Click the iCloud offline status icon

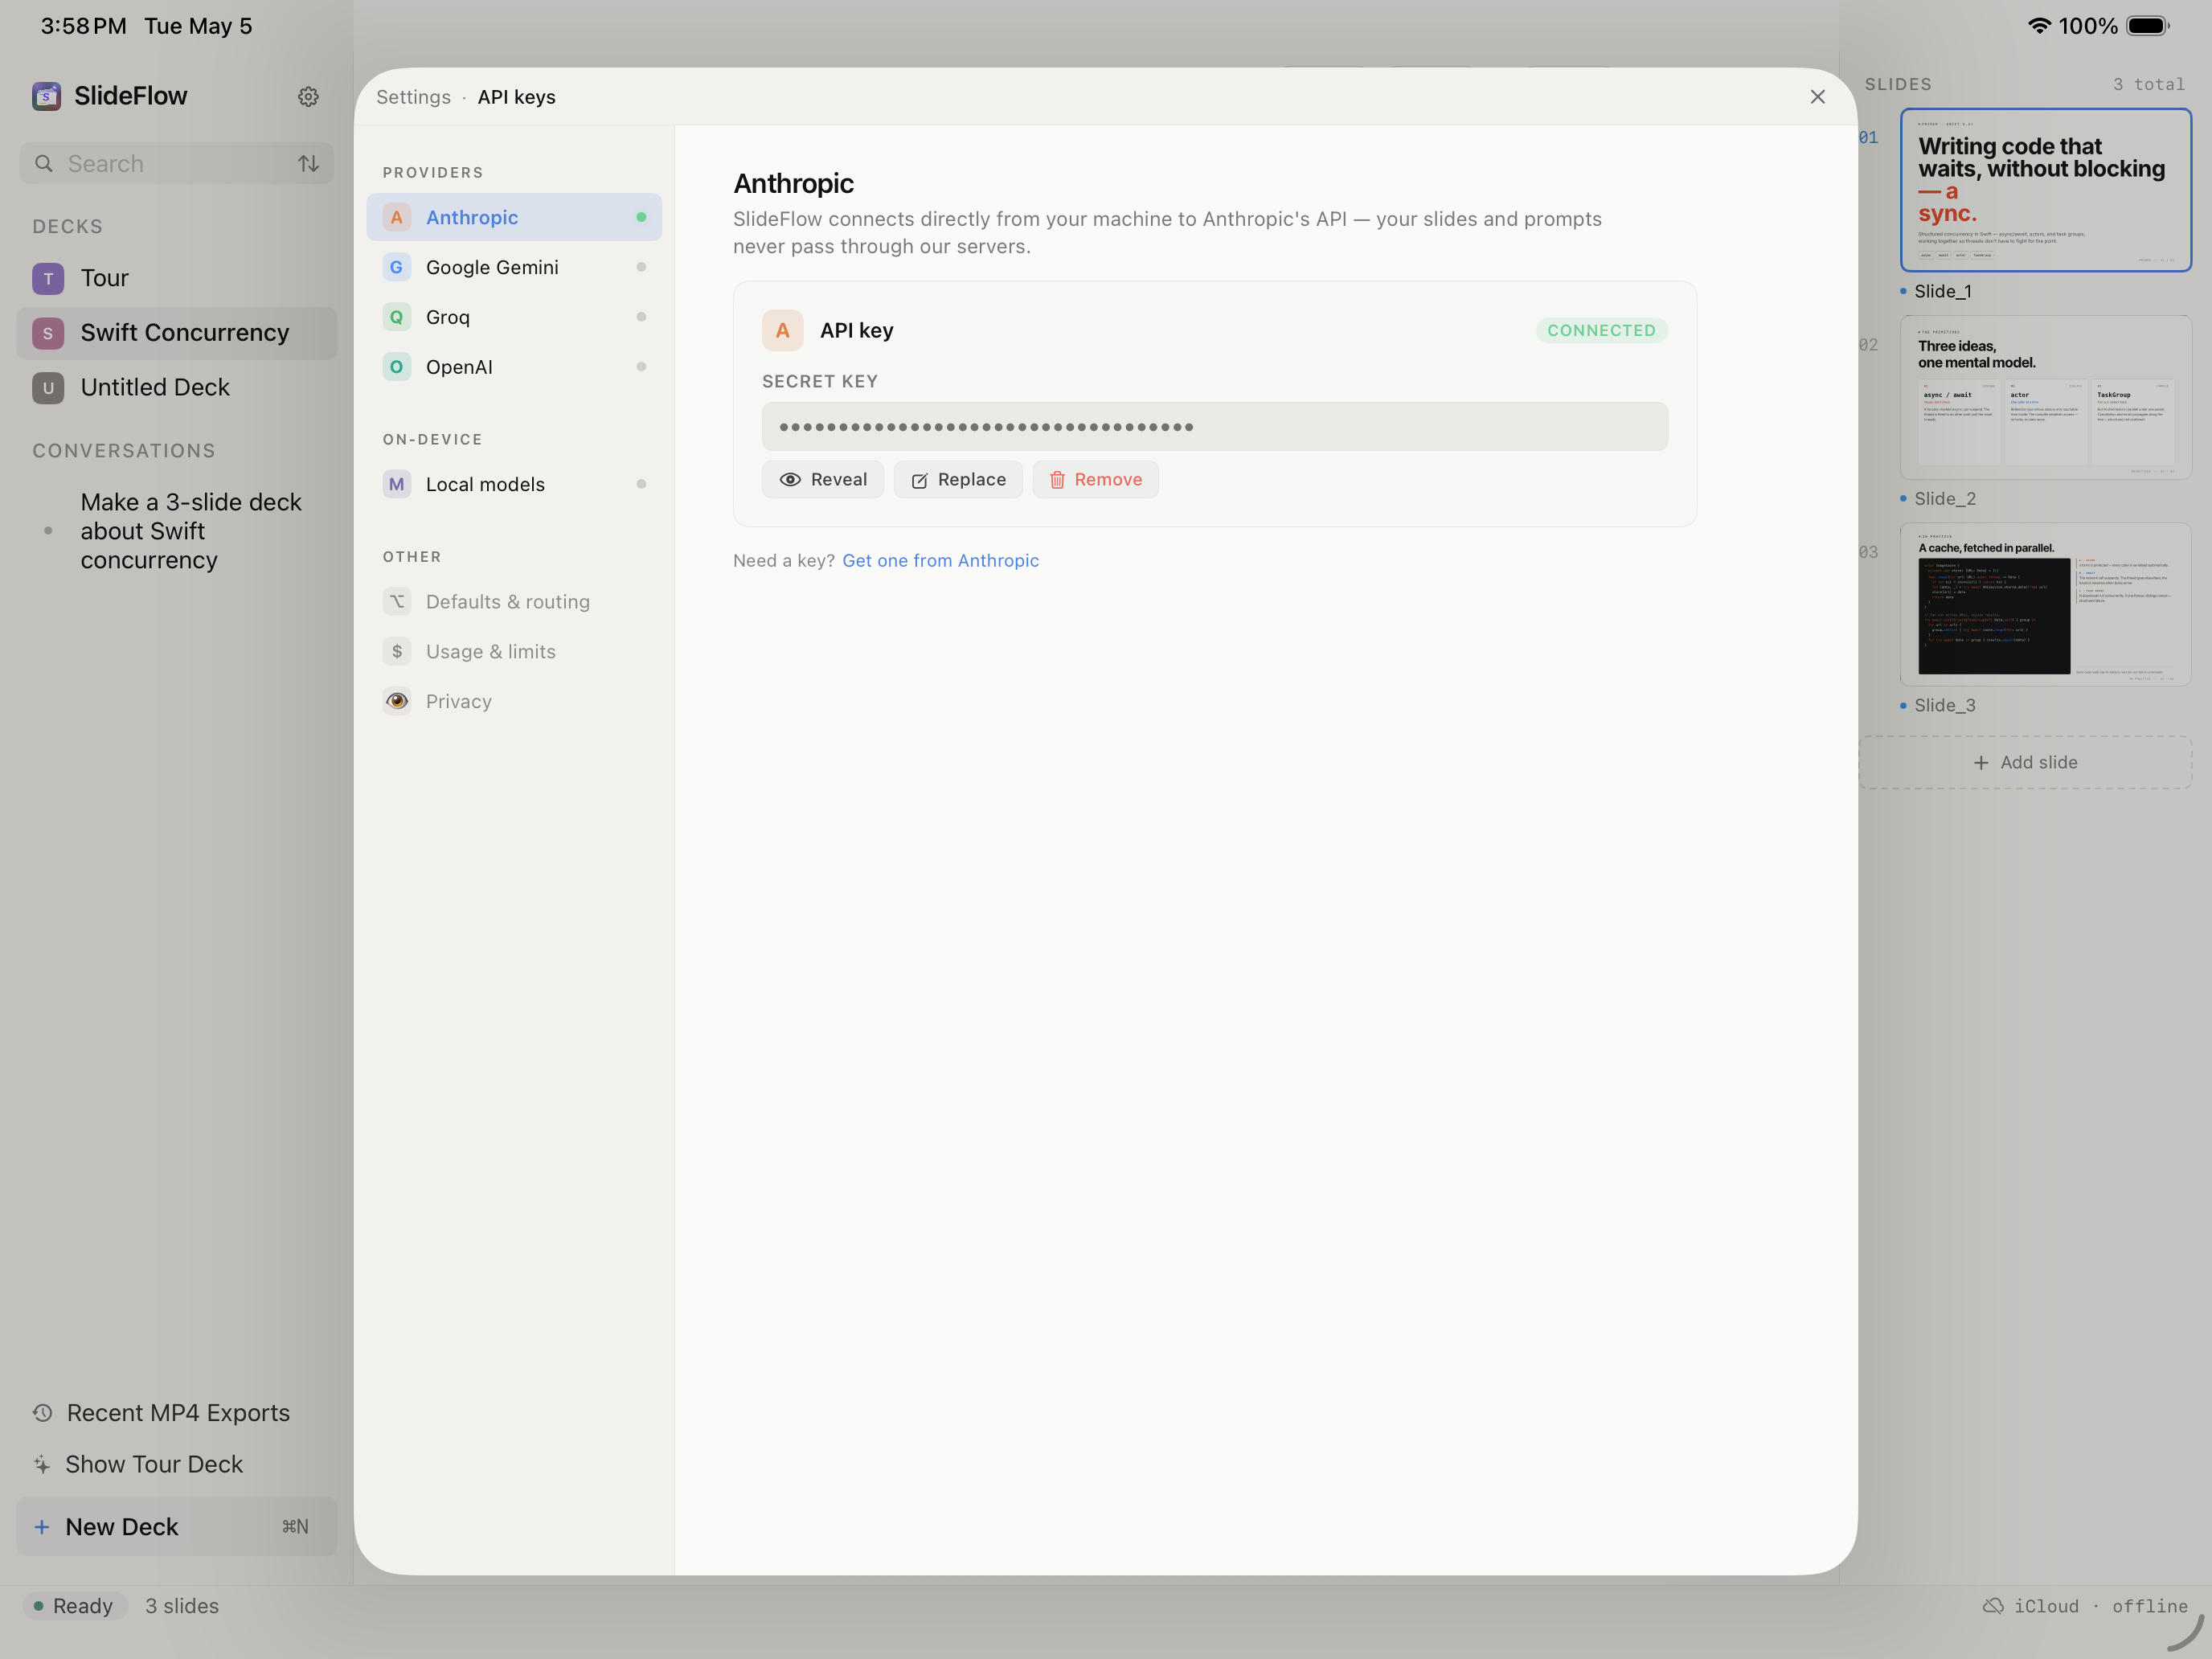(1993, 1606)
